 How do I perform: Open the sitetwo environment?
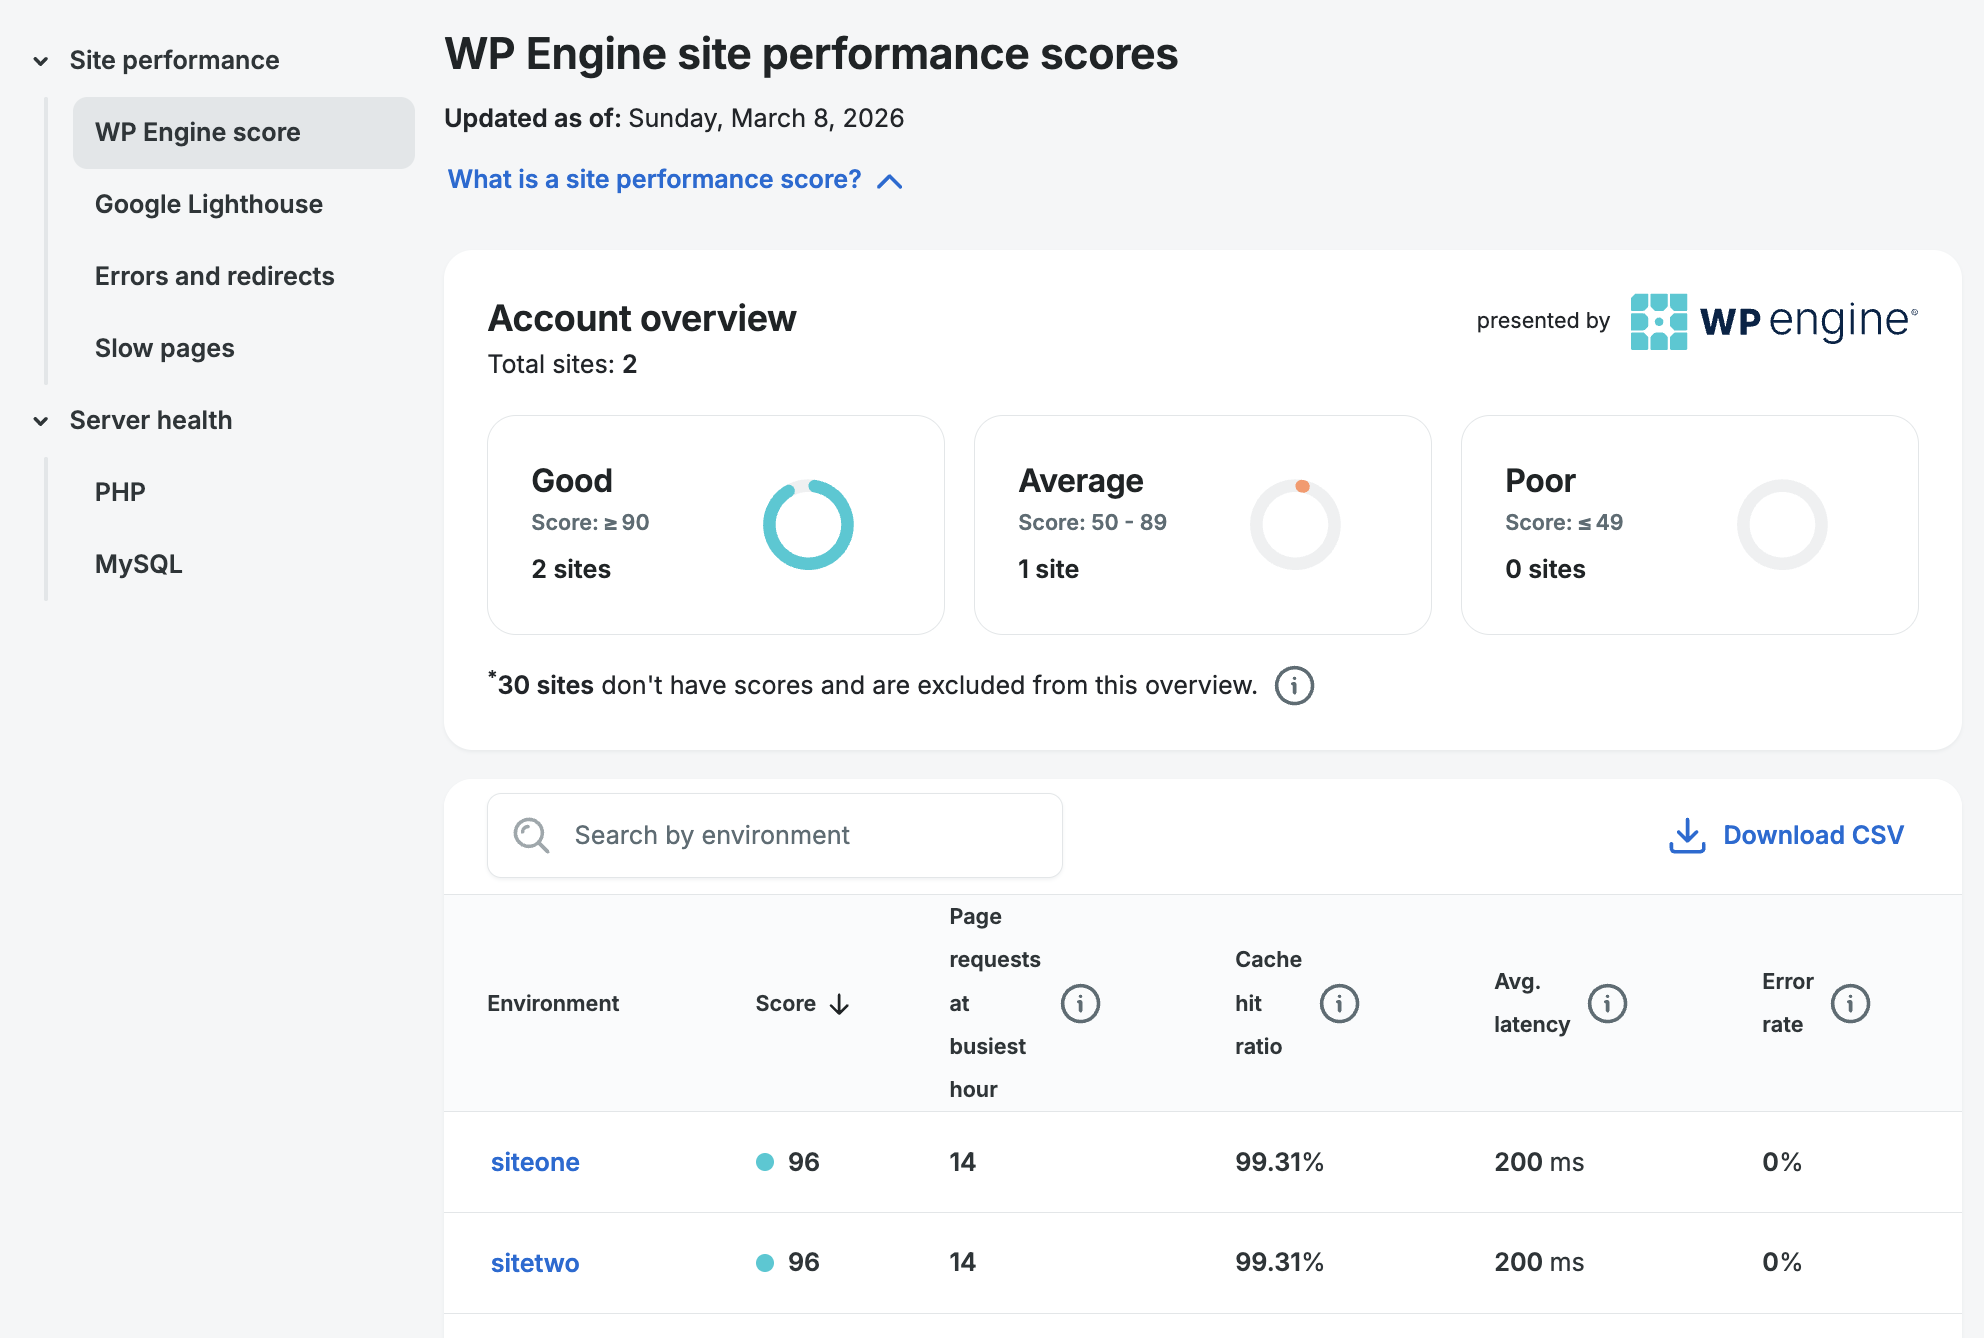[x=534, y=1262]
